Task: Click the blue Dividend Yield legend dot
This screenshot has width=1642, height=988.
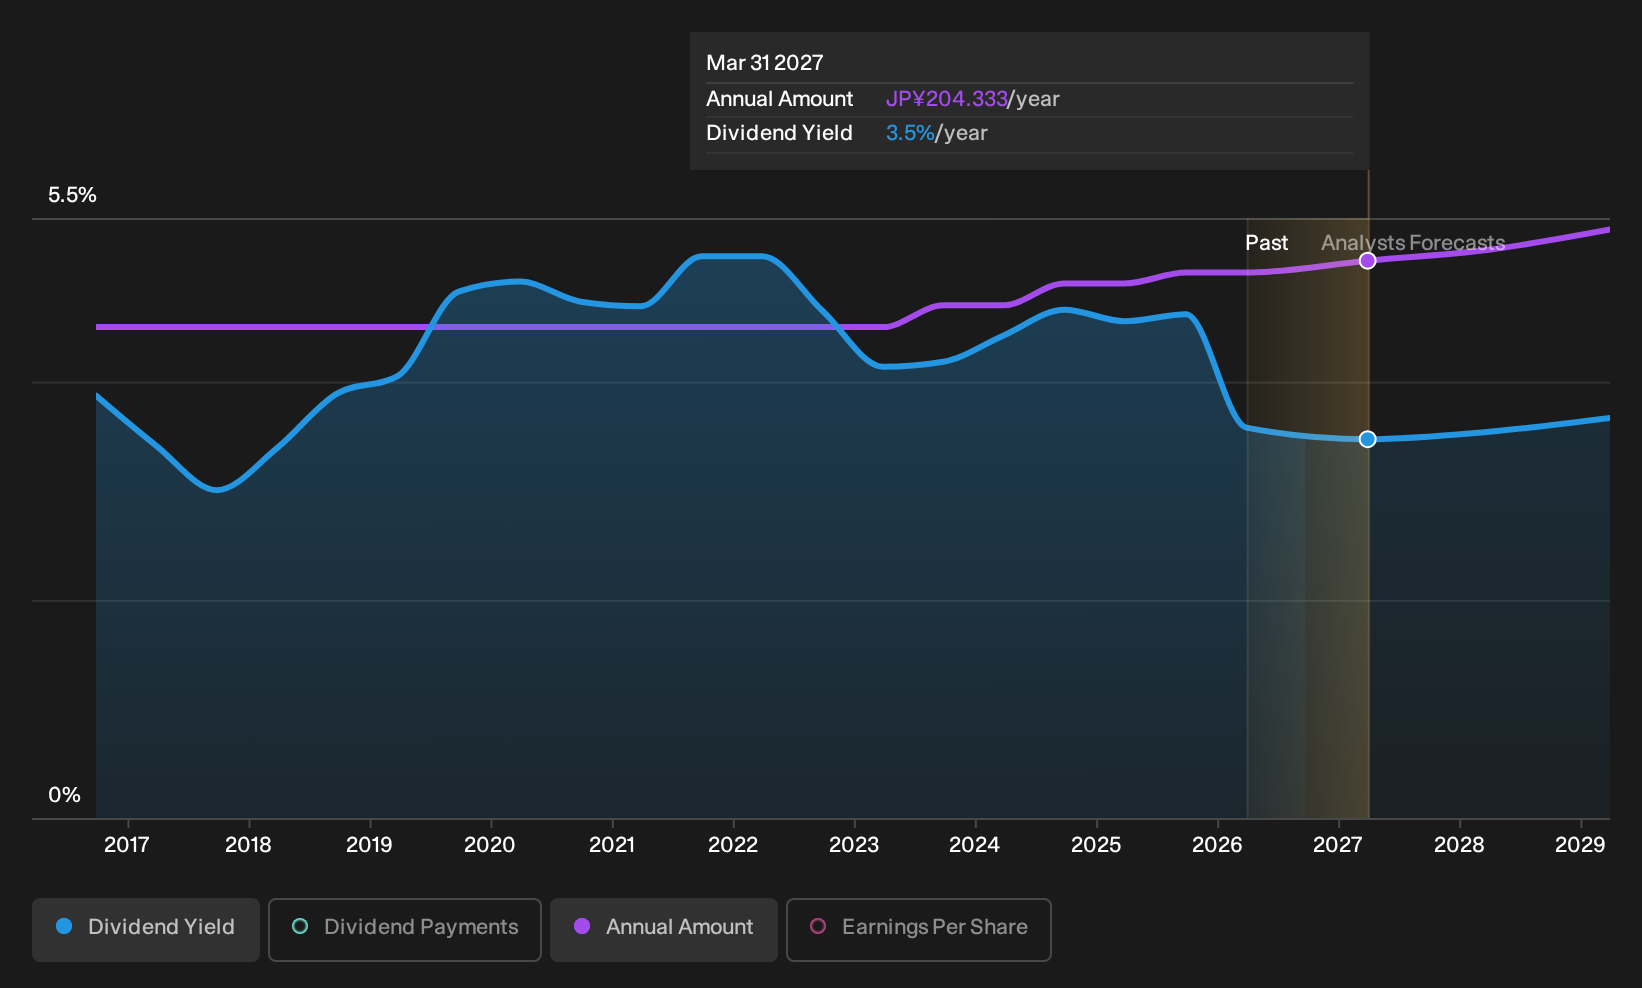Action: pos(64,926)
